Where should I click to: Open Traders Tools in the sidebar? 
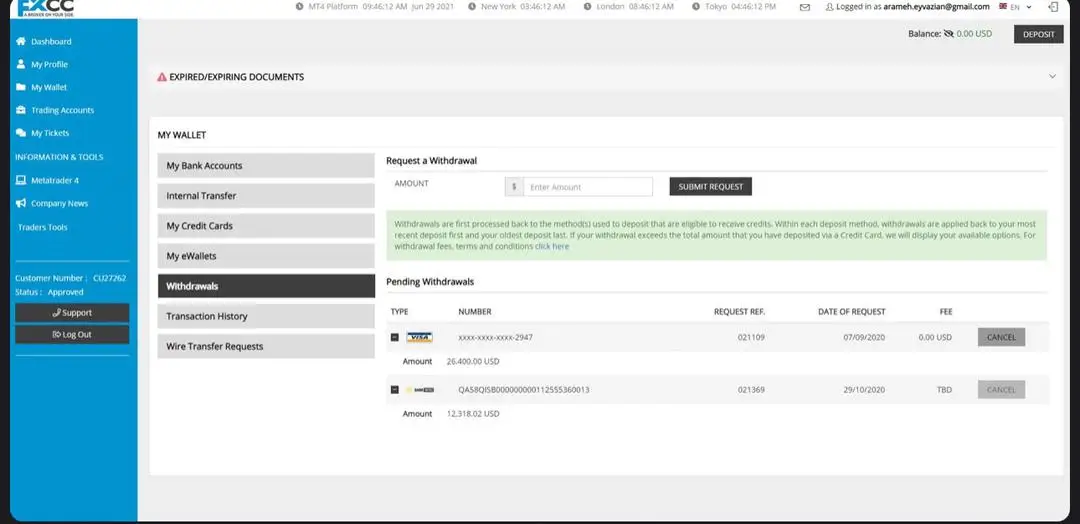pos(43,227)
